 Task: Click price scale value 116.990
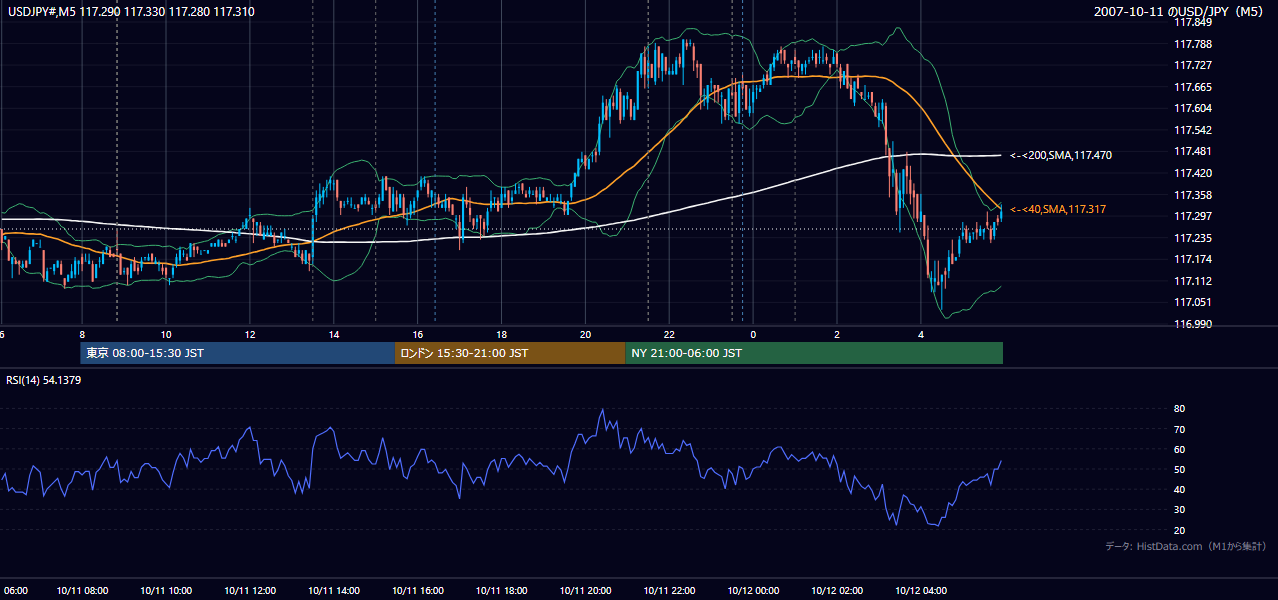point(1191,324)
